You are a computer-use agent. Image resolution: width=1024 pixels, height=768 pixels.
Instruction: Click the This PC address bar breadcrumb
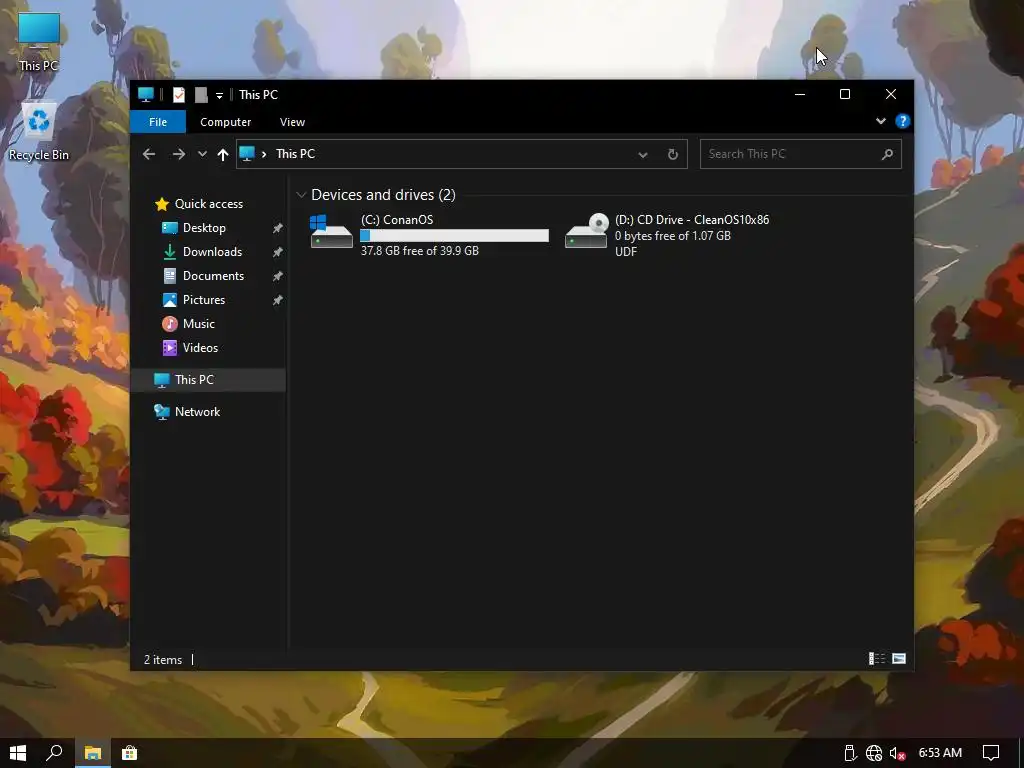tap(295, 153)
